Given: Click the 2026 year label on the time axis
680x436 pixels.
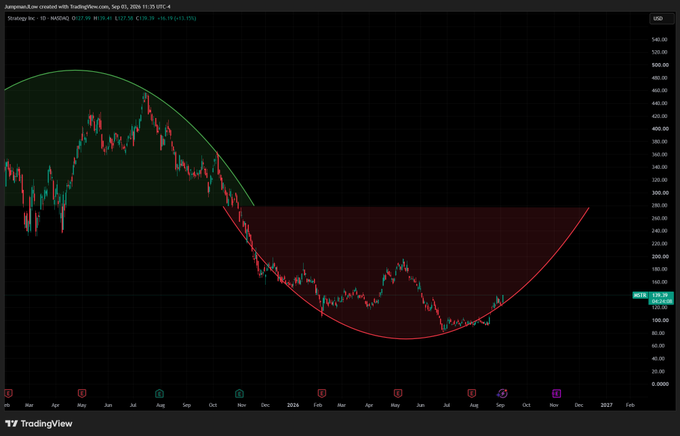Looking at the screenshot, I should tap(293, 405).
